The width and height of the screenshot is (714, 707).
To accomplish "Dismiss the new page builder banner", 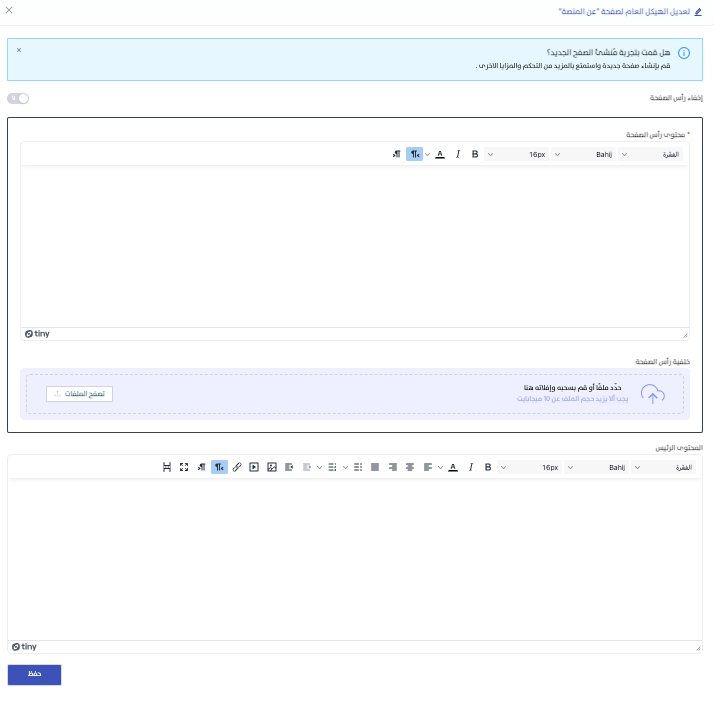I will click(19, 49).
